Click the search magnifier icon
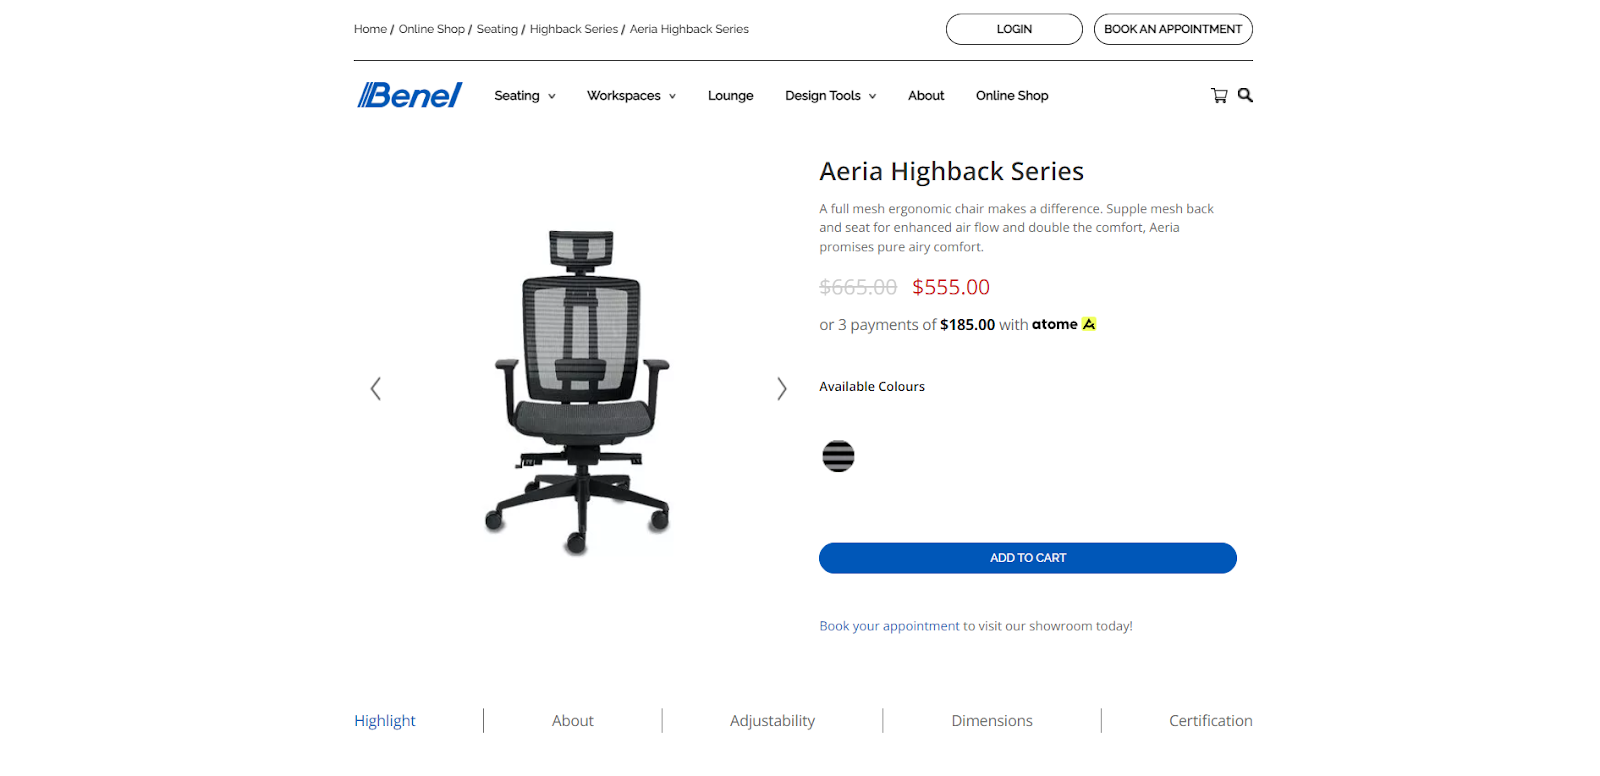This screenshot has height=776, width=1600. [1245, 95]
